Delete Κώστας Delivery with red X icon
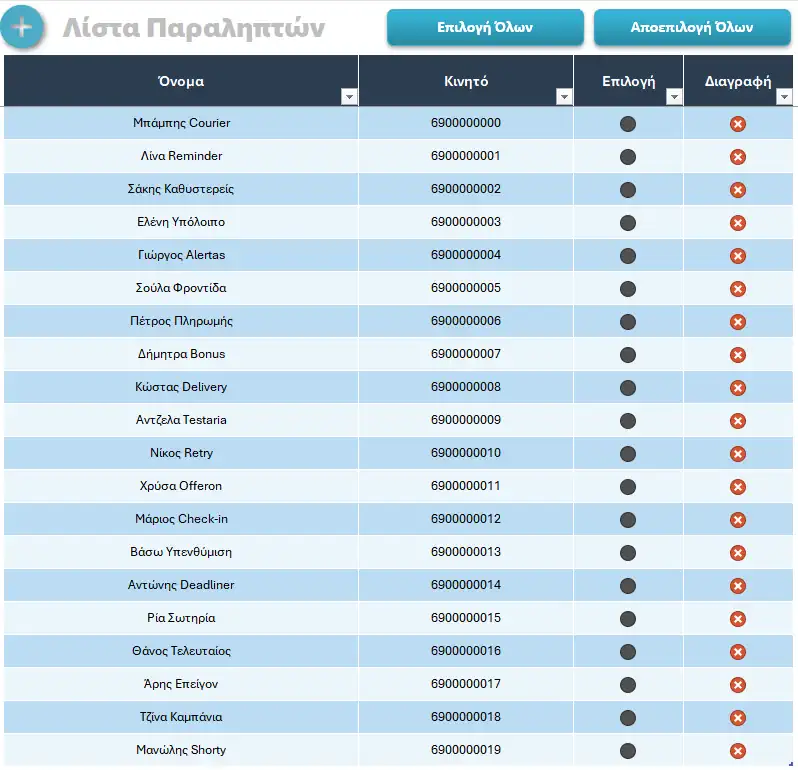The height and width of the screenshot is (770, 798). [x=737, y=388]
